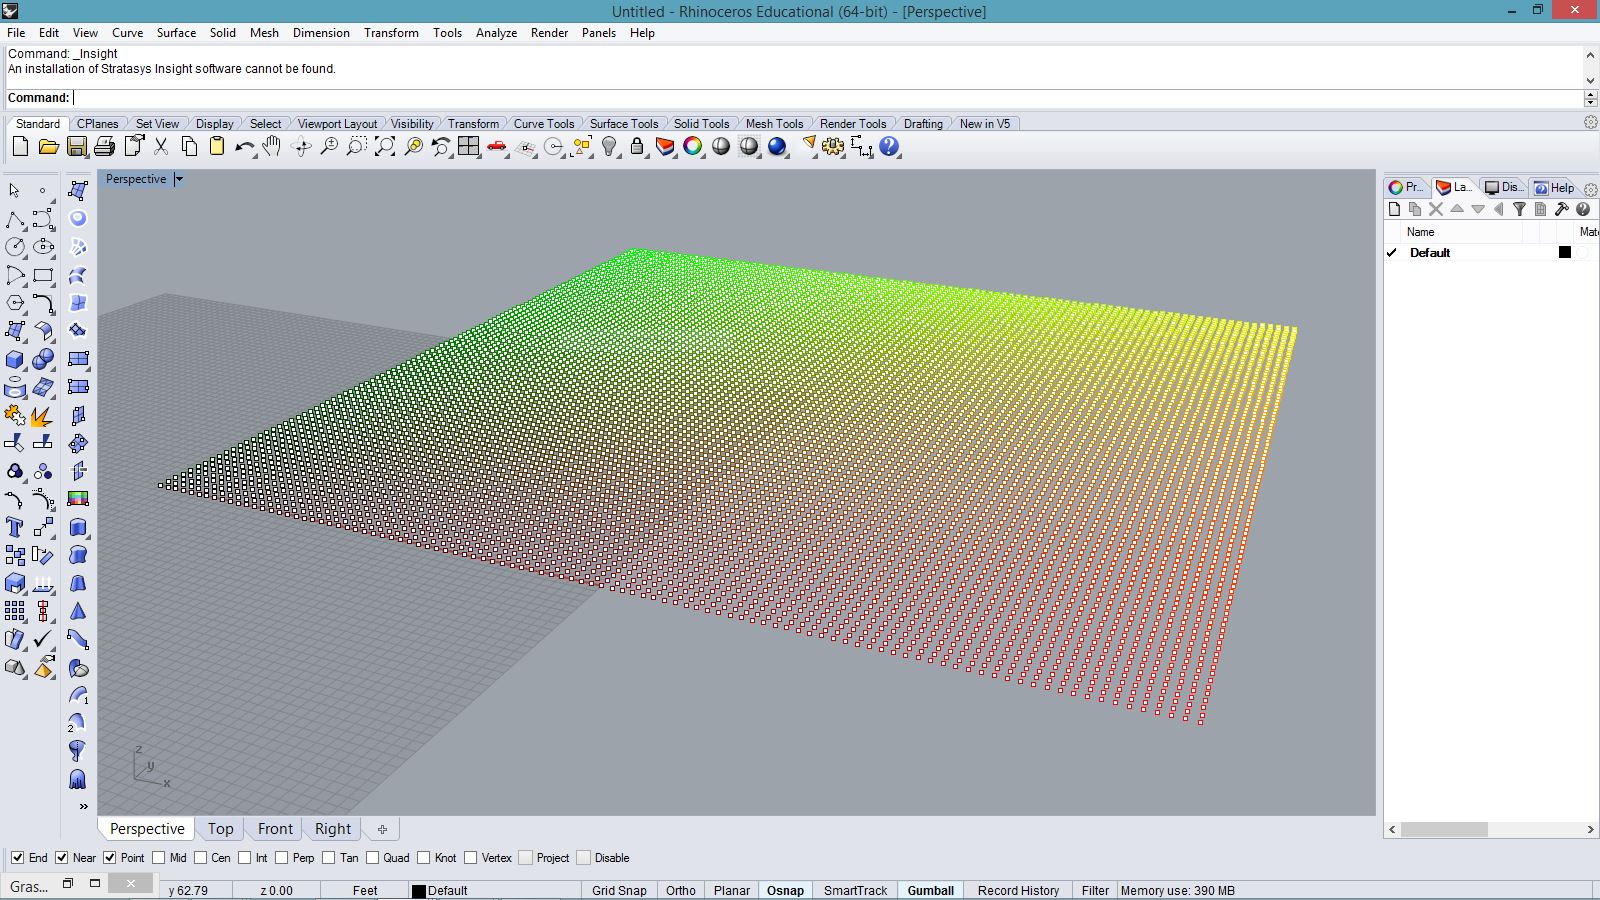
Task: Open the Four Viewports layout icon
Action: click(x=468, y=147)
